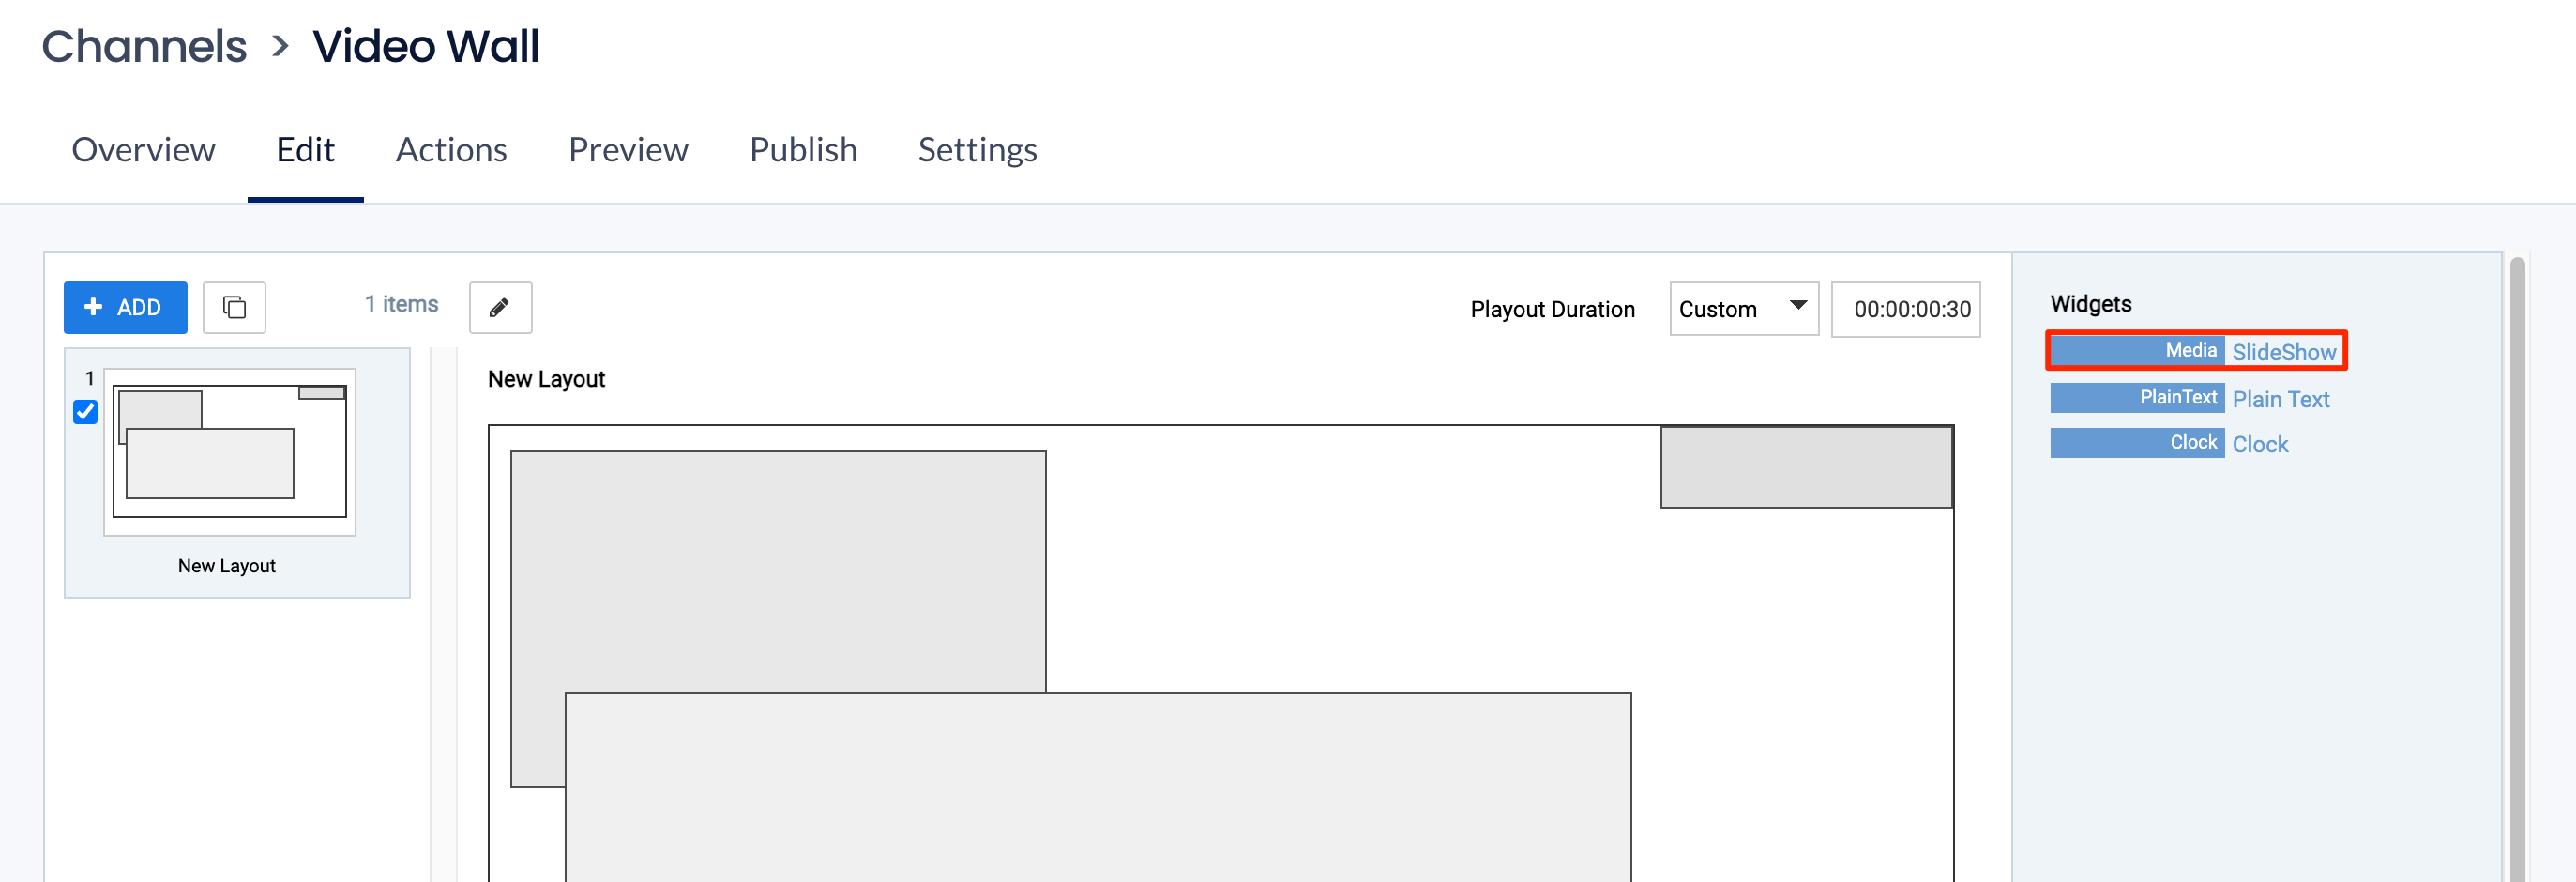Select the New Layout thumbnail
Screen dimensions: 2576x882
pyautogui.click(x=230, y=452)
